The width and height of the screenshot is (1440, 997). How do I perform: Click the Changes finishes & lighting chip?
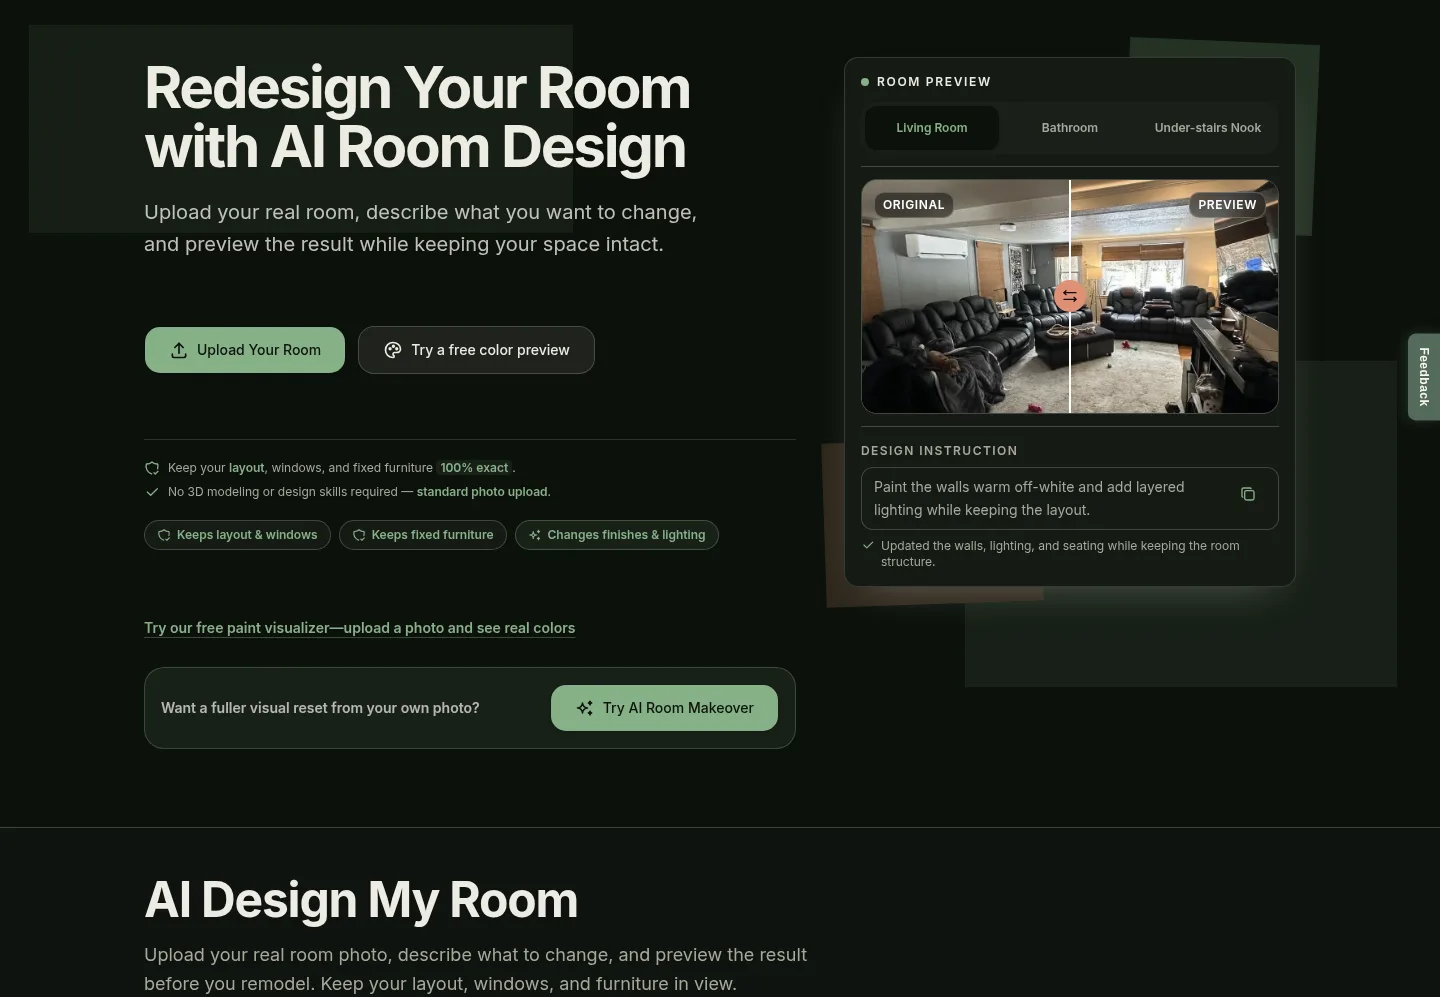point(617,535)
